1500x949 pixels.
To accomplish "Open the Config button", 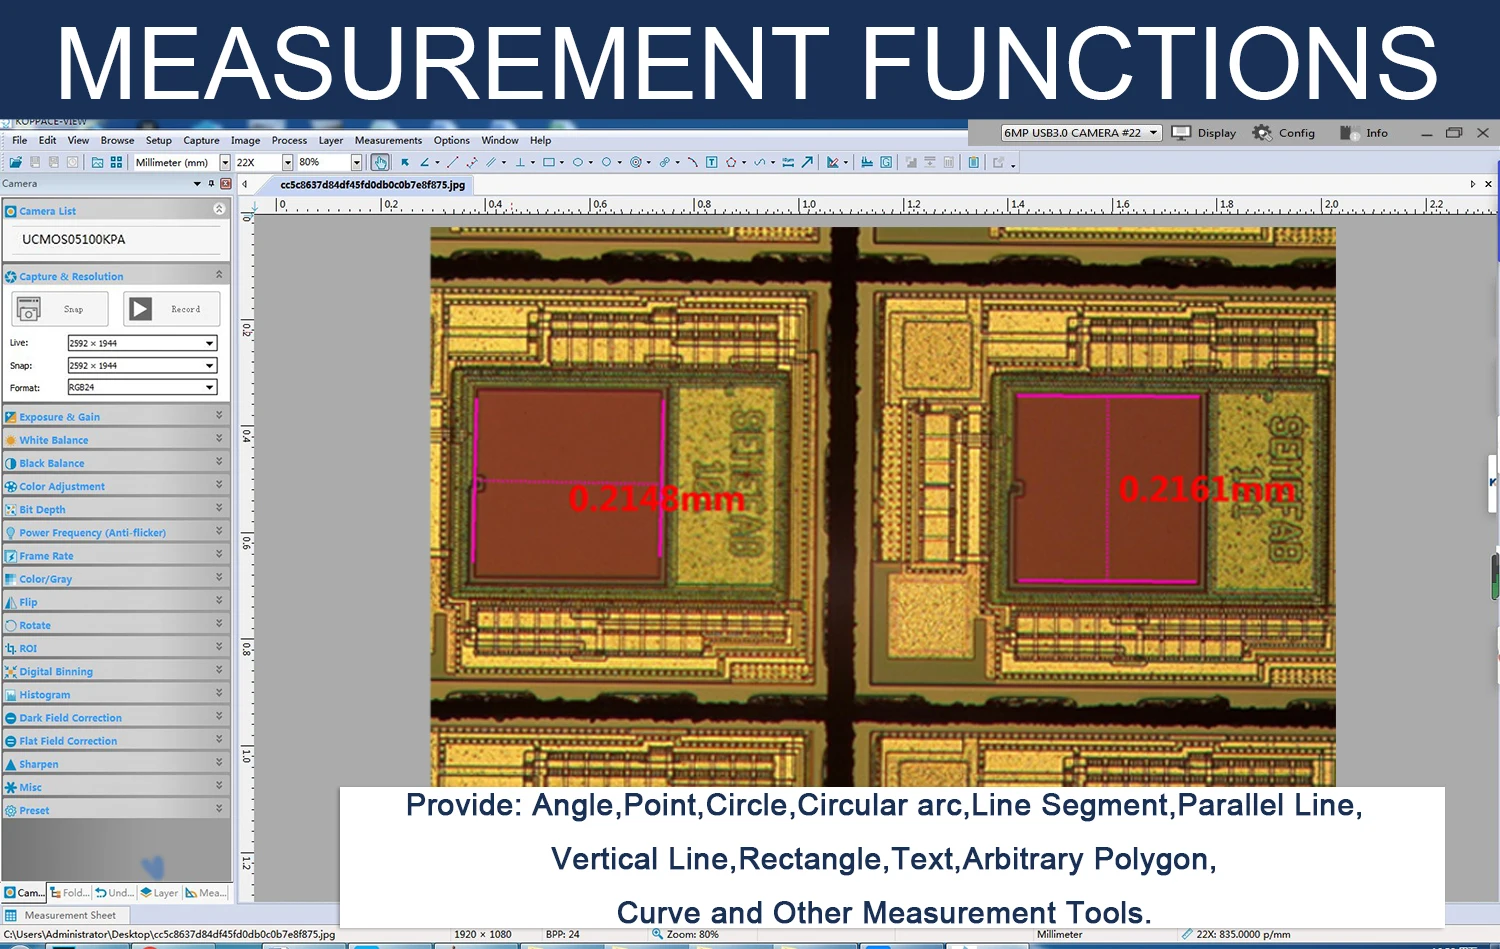I will (1284, 133).
